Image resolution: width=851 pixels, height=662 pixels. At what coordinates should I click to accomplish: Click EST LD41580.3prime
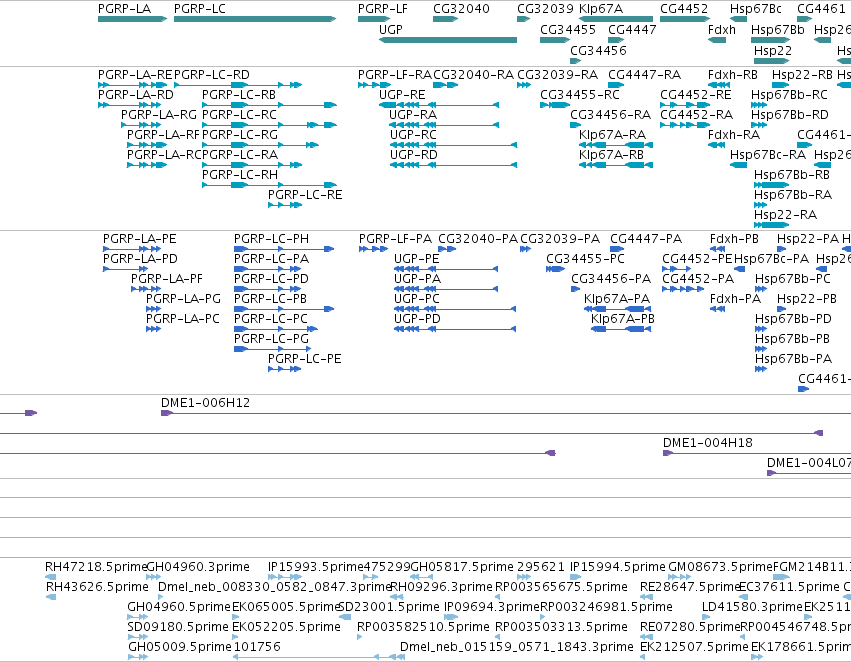tap(752, 607)
